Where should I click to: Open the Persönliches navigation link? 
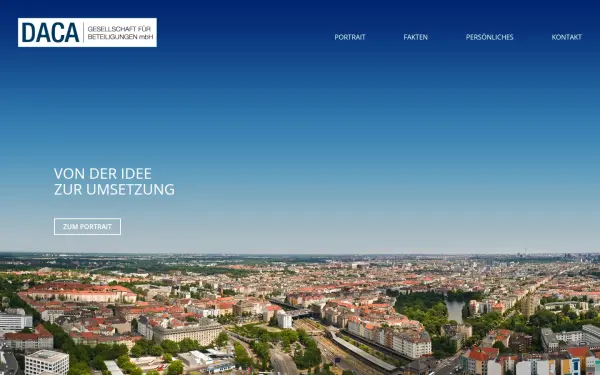coord(489,37)
